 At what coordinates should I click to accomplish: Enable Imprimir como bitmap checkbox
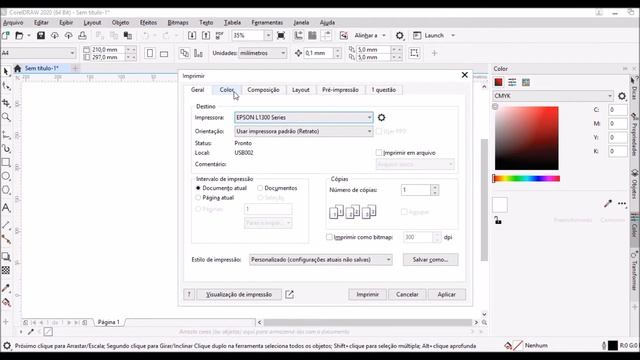329,237
